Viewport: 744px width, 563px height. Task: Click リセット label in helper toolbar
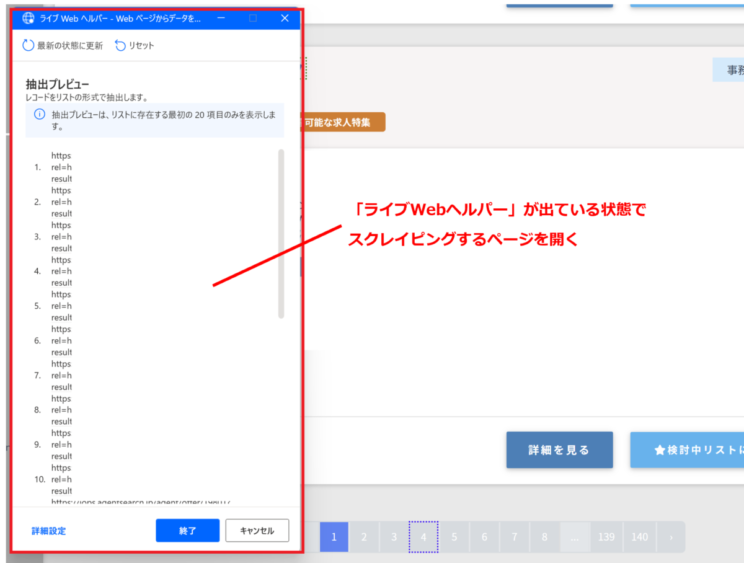click(141, 46)
